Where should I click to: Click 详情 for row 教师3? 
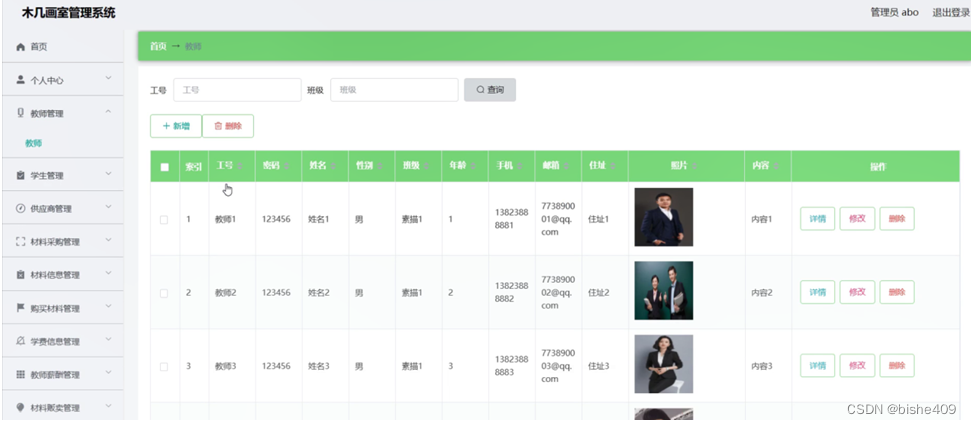tap(817, 366)
